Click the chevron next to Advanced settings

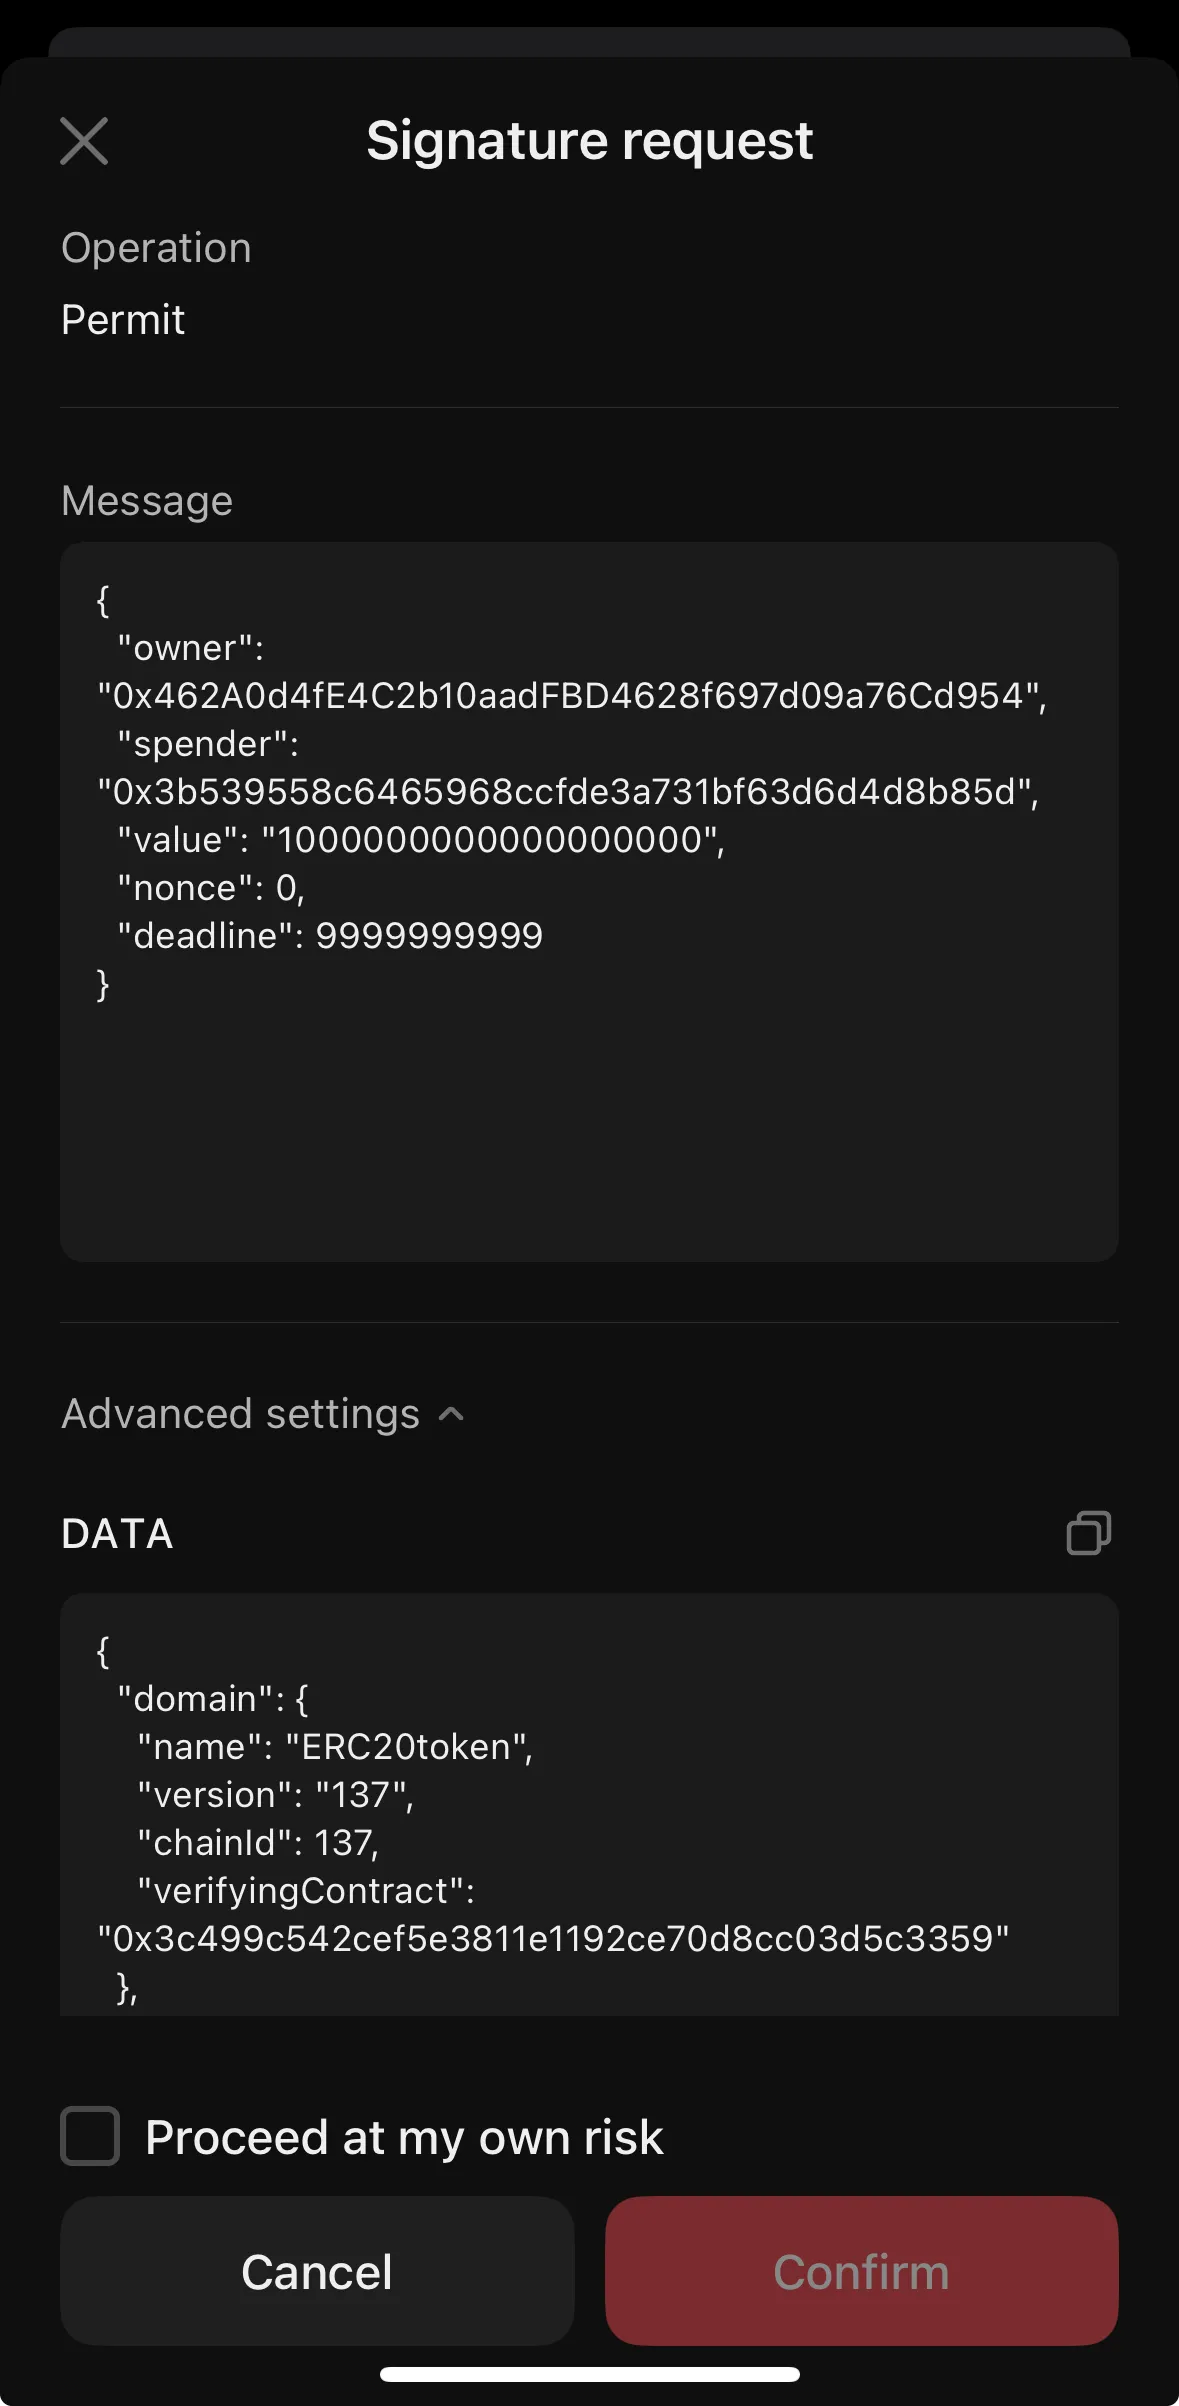point(451,1413)
